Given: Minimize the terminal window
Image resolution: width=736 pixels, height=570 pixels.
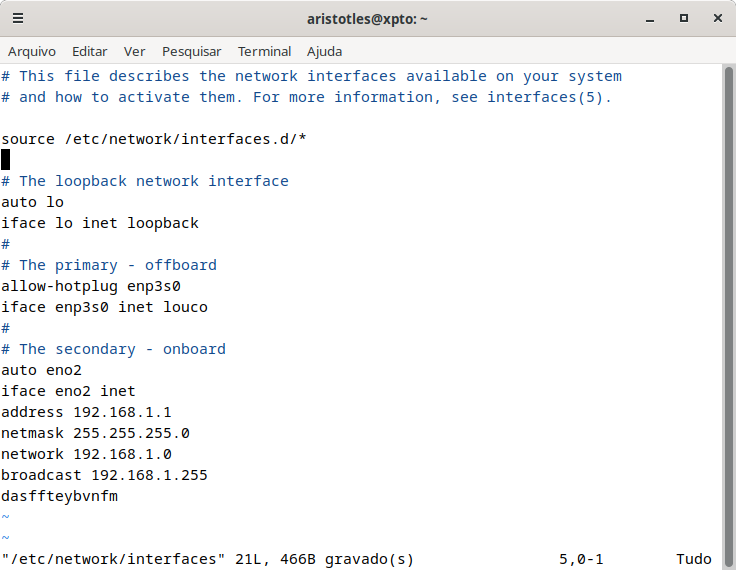Looking at the screenshot, I should tap(650, 19).
